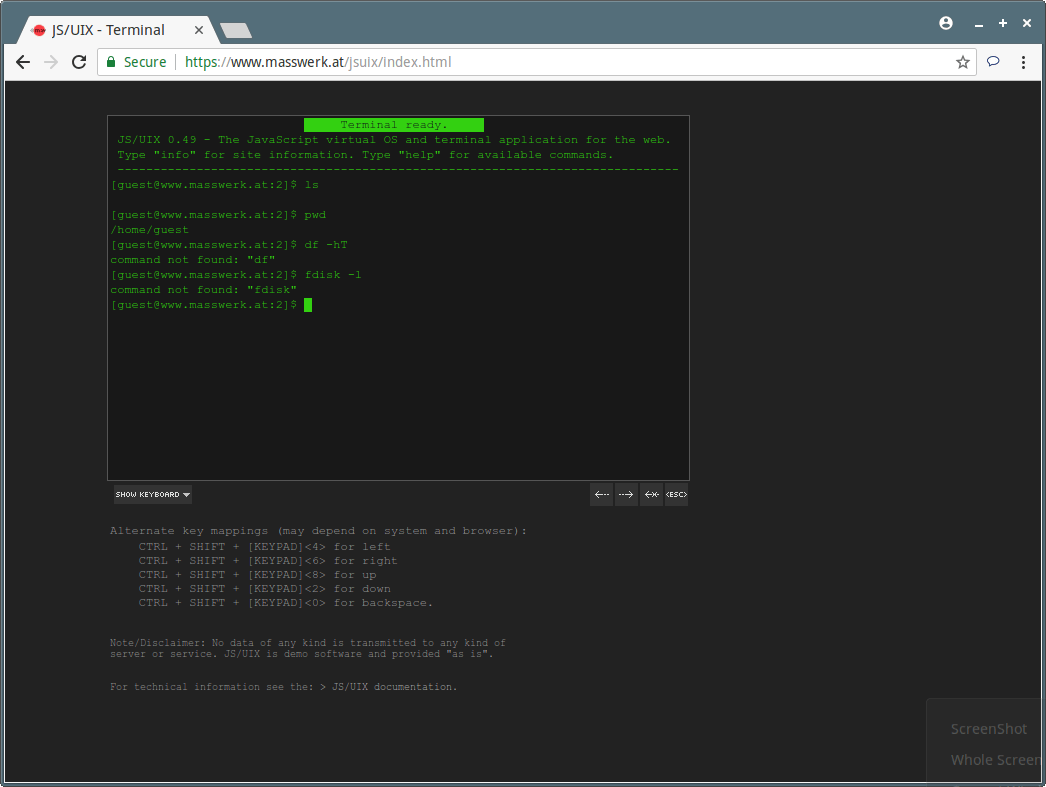This screenshot has height=787, width=1046.
Task: Click the left-arrow cursor key below the terminal
Action: tap(601, 494)
